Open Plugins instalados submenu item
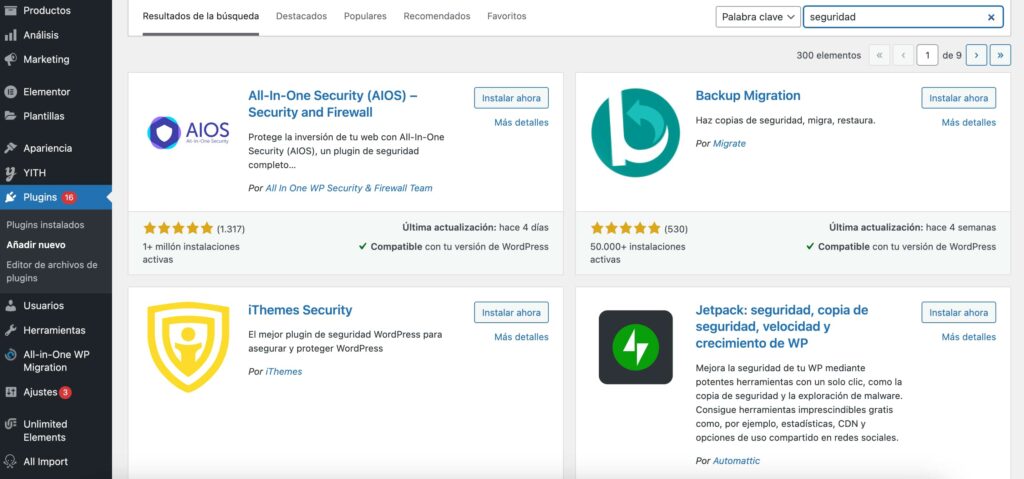Viewport: 1024px width, 479px height. tap(45, 225)
